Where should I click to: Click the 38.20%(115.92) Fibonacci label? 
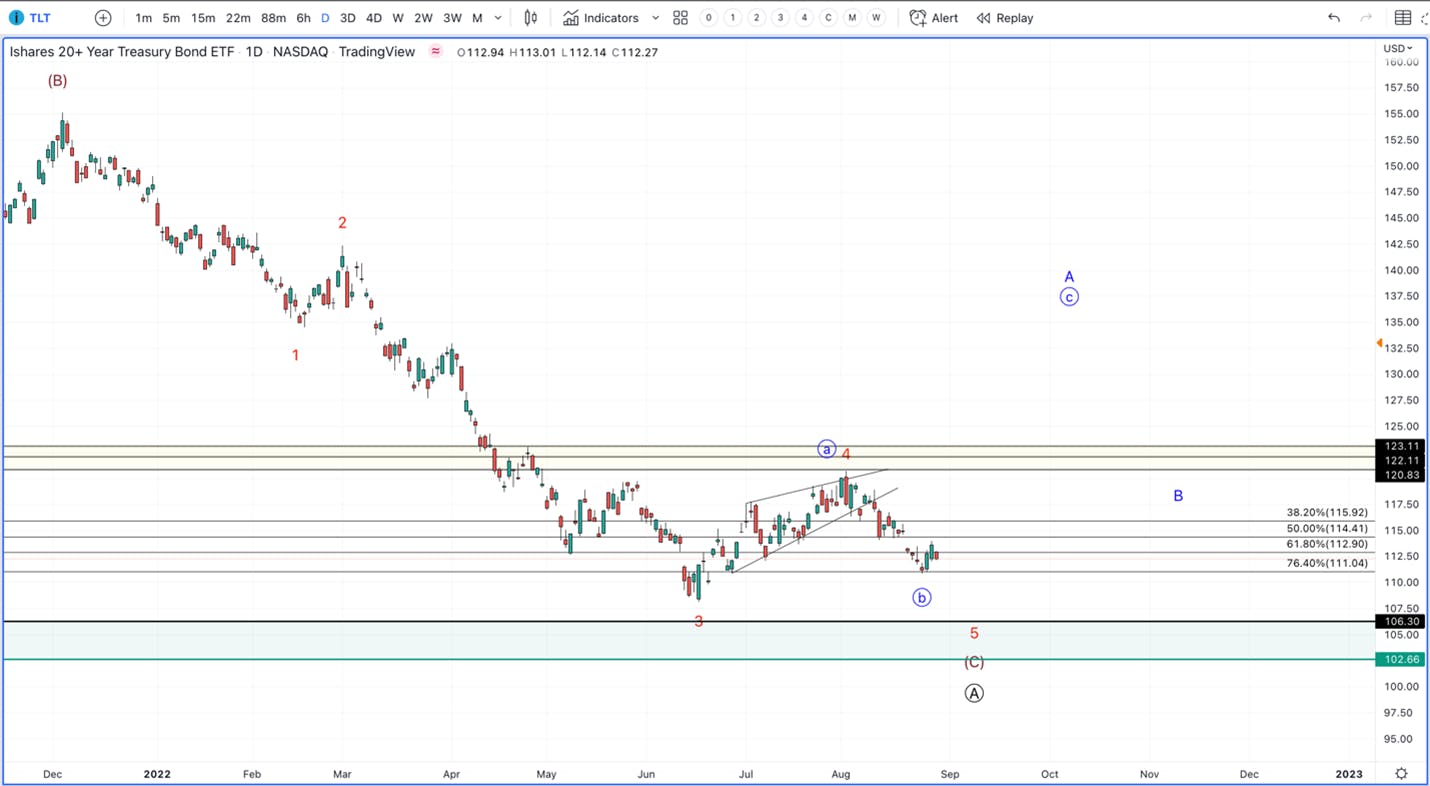coord(1327,513)
